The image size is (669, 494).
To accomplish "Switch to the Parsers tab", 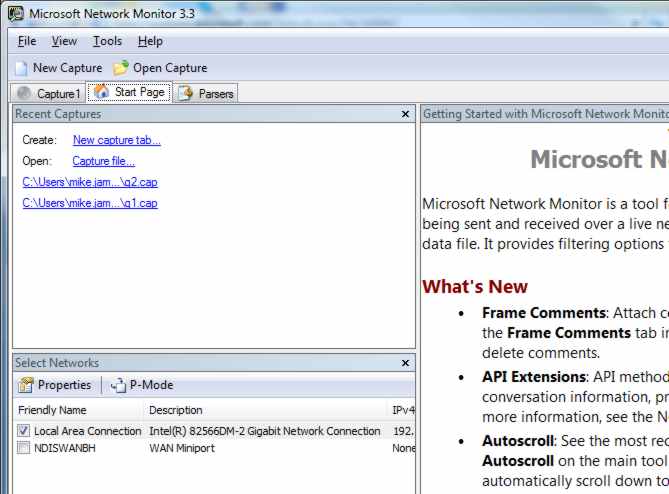I will (x=205, y=93).
